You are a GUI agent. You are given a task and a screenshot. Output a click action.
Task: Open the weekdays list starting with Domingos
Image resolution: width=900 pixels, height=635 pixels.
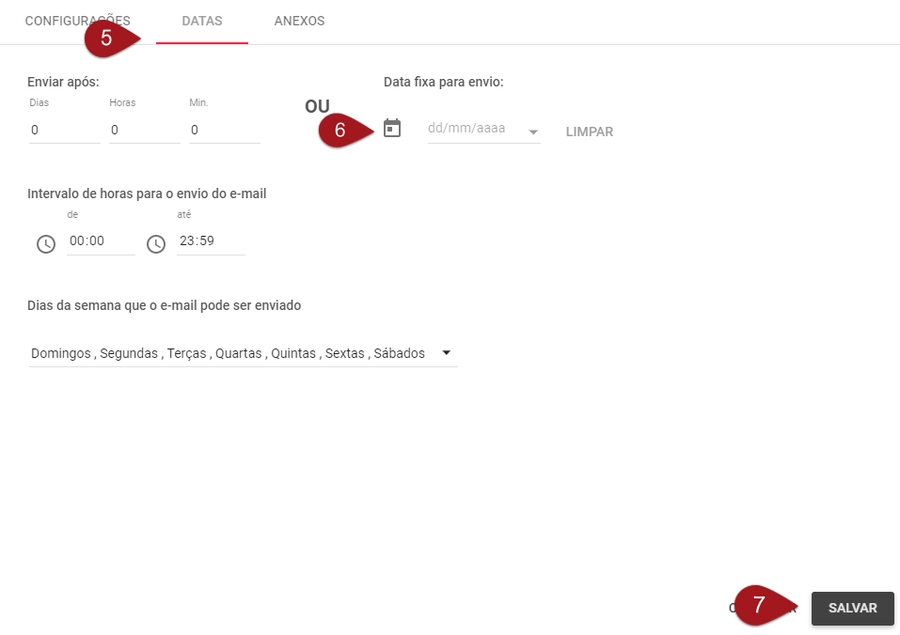point(228,353)
